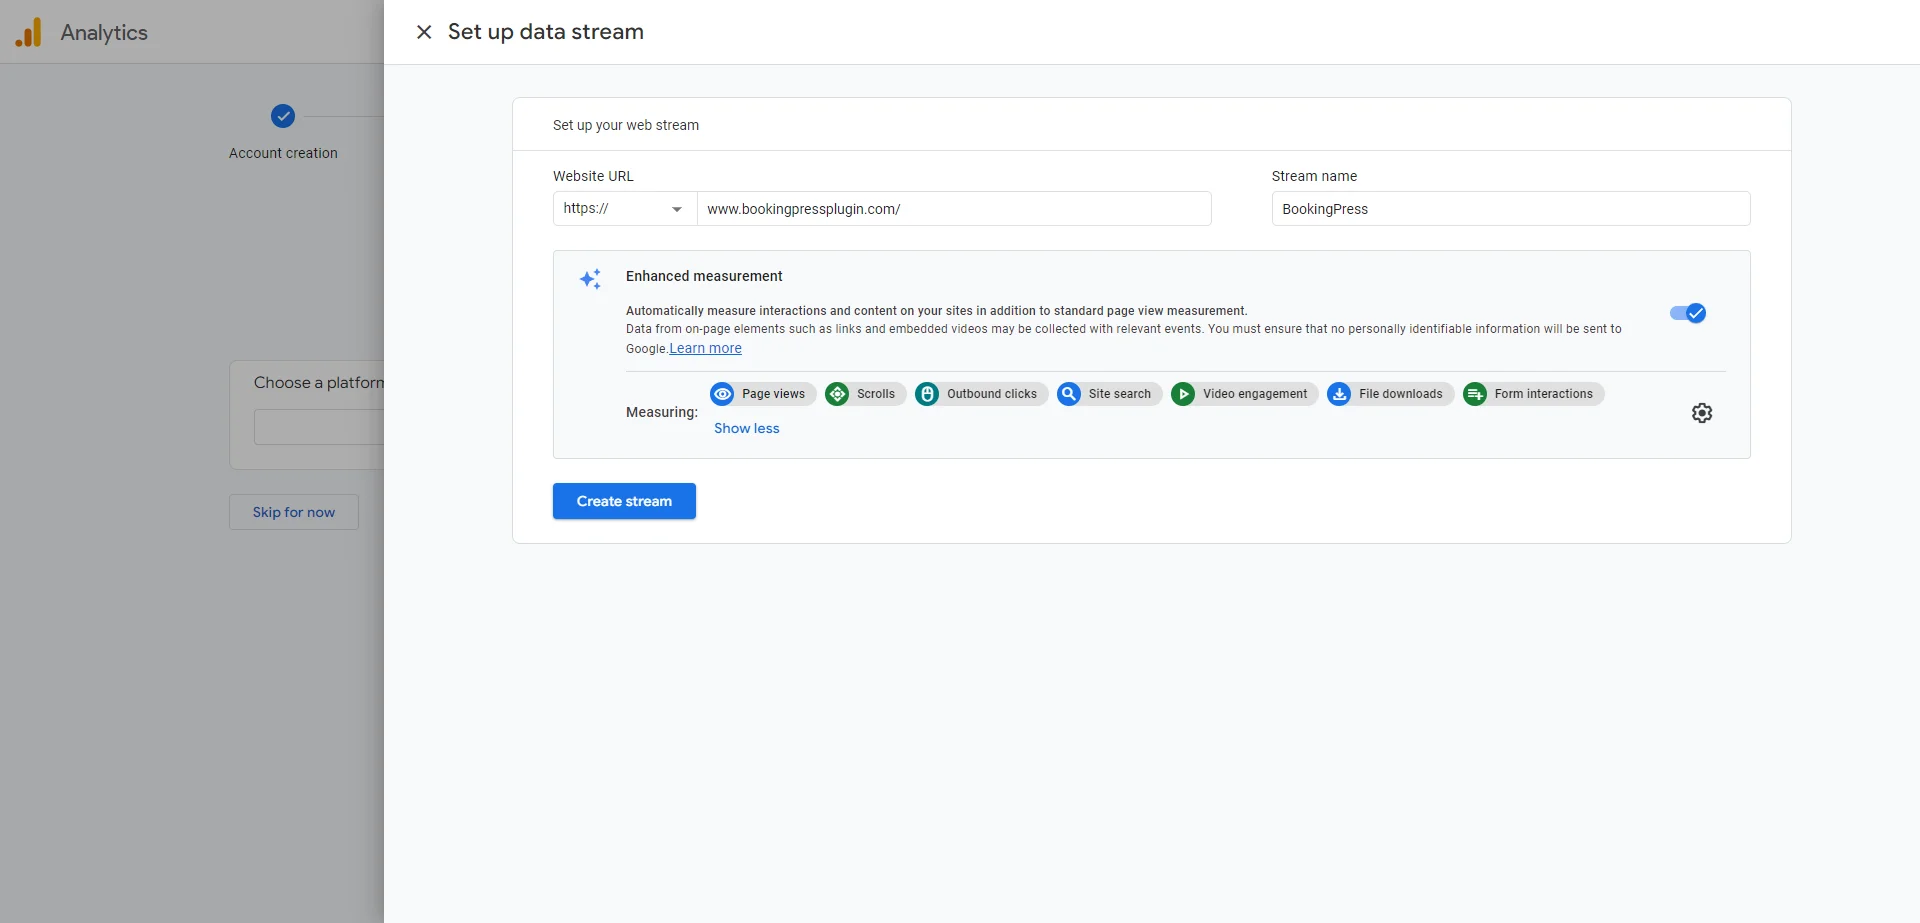Image resolution: width=1920 pixels, height=923 pixels.
Task: Focus the Stream name input field
Action: coord(1511,209)
